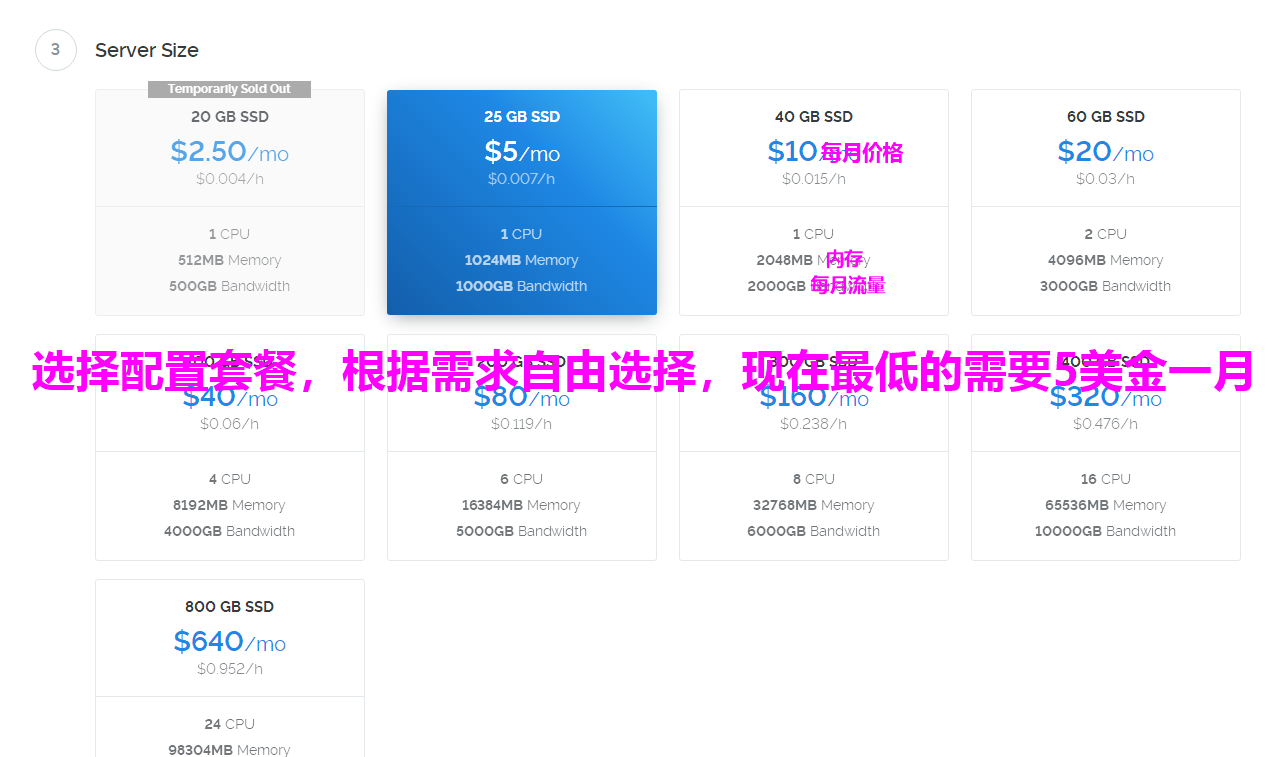The width and height of the screenshot is (1283, 757).
Task: Click the "8192MB Memory" spec line
Action: point(230,505)
